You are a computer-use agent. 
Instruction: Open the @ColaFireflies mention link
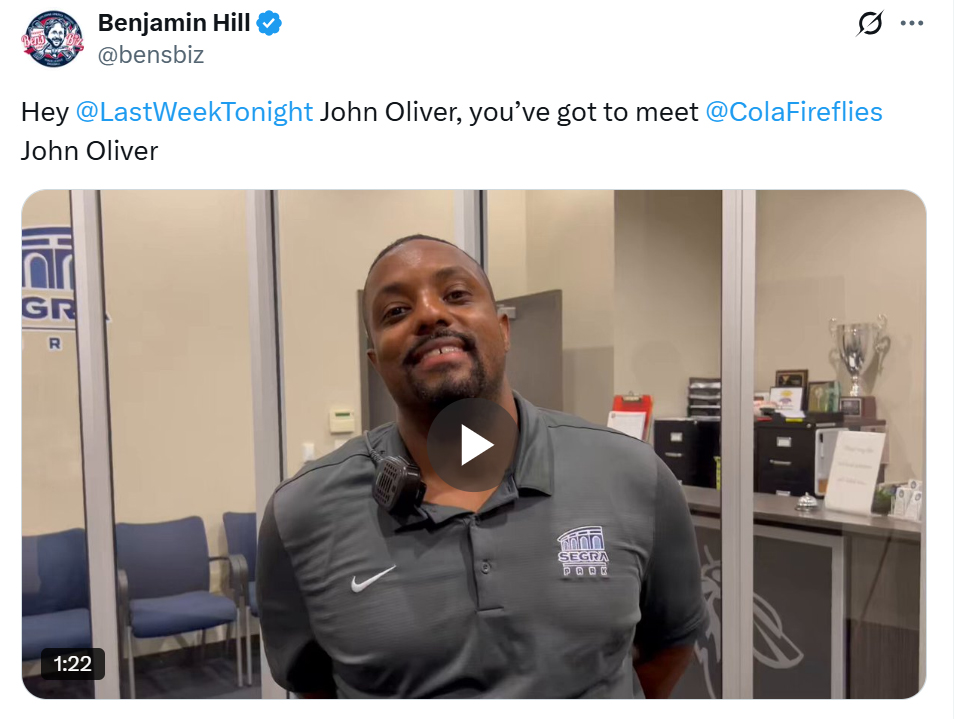click(793, 112)
